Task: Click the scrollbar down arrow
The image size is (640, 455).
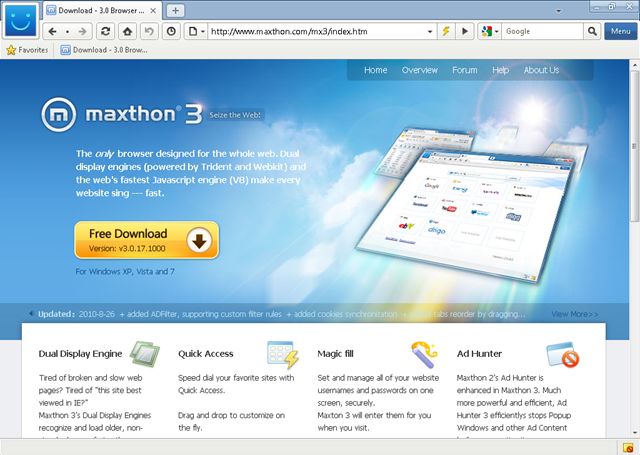Action: click(x=635, y=433)
